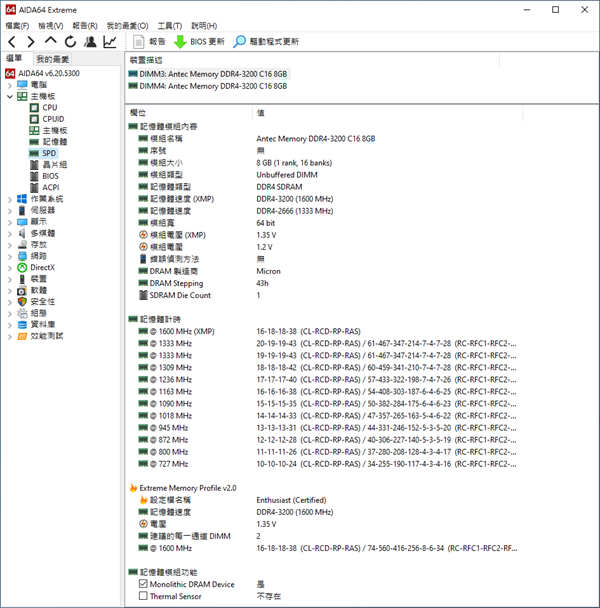The height and width of the screenshot is (608, 600).
Task: Go back with the left arrow button
Action: tap(12, 41)
